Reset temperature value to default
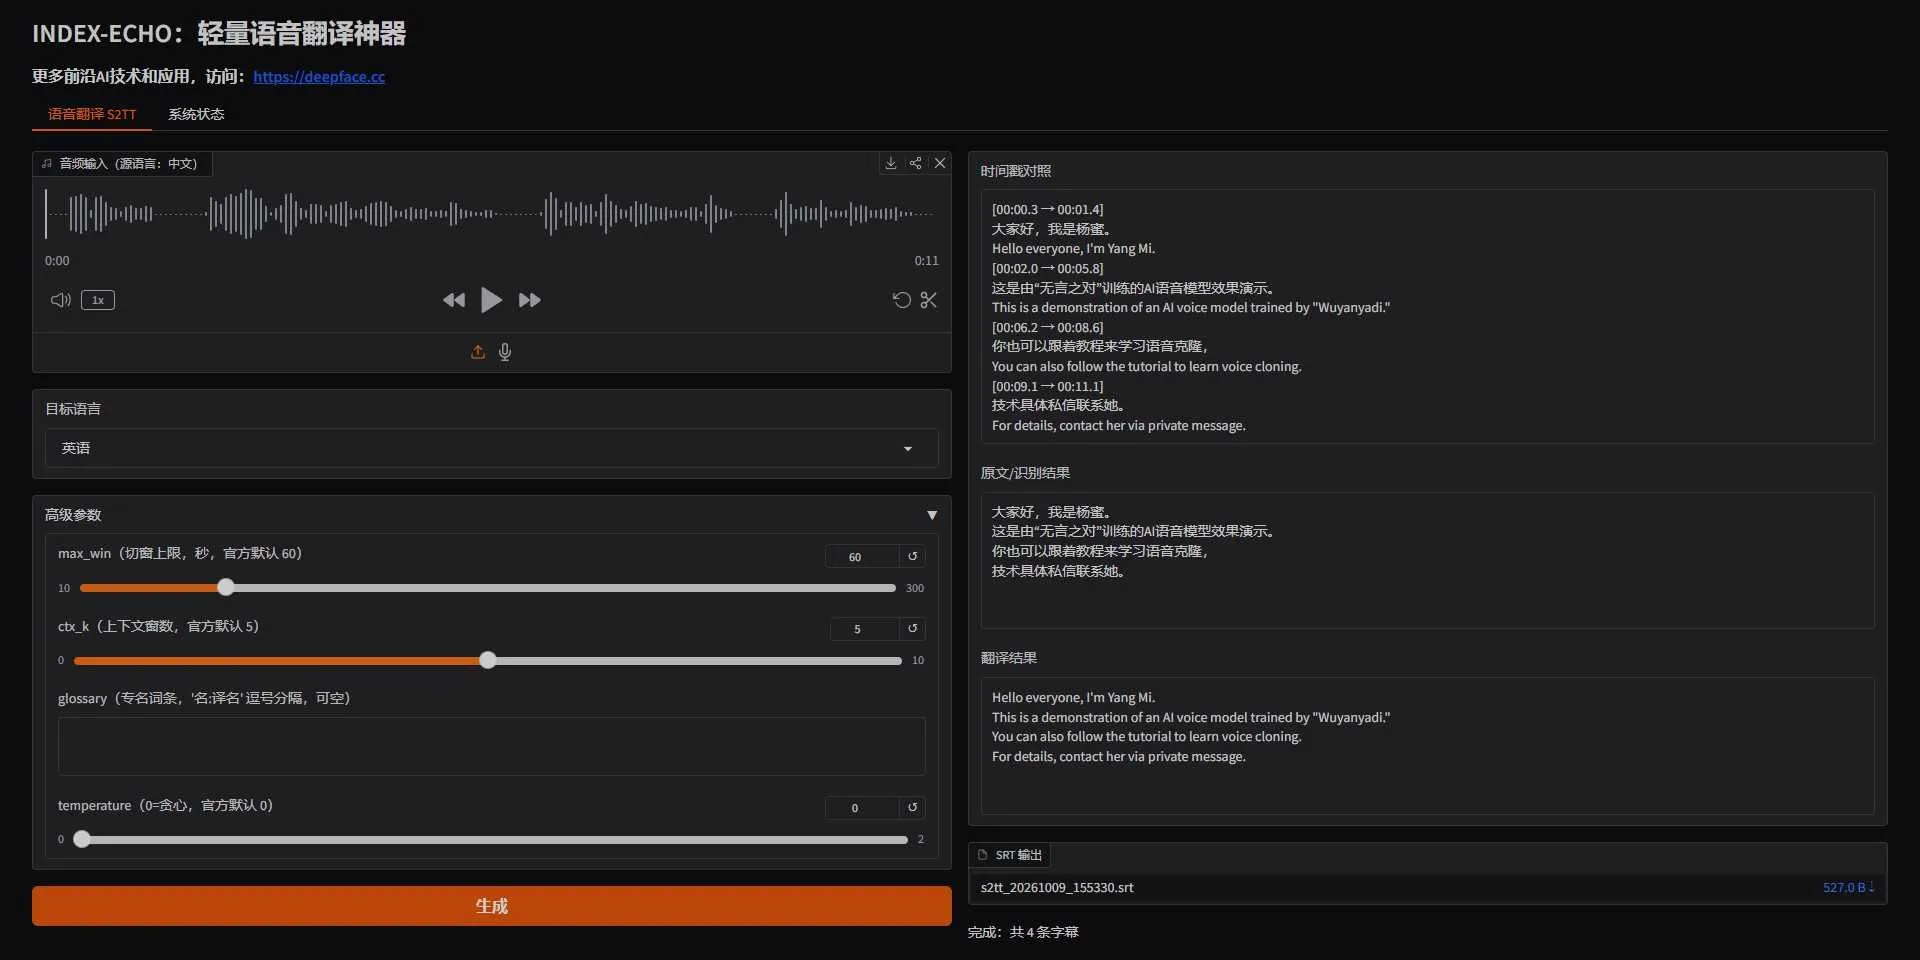The width and height of the screenshot is (1920, 960). pyautogui.click(x=912, y=807)
